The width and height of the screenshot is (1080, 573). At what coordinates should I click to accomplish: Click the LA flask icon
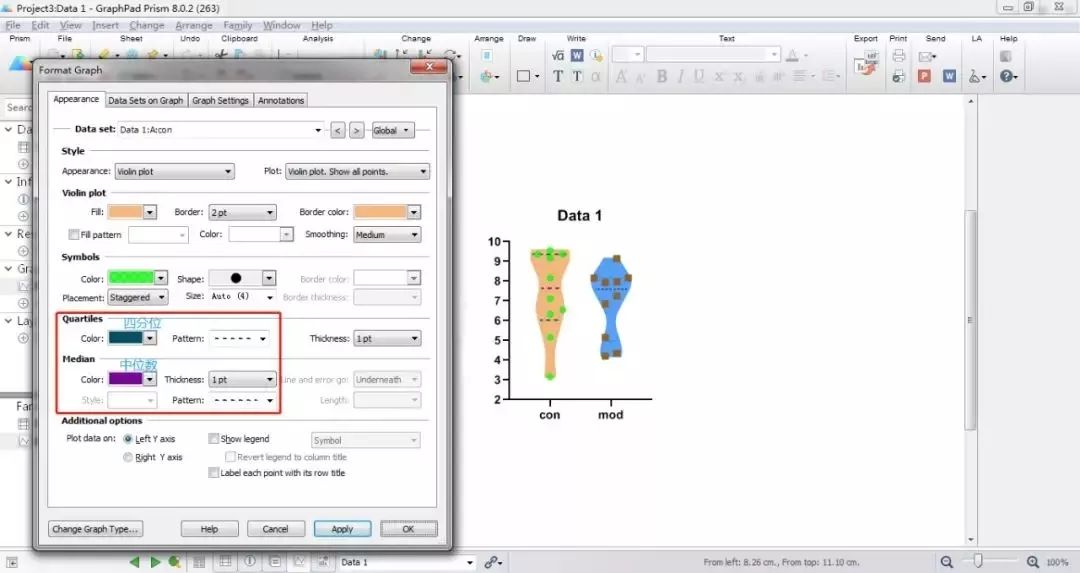pyautogui.click(x=974, y=76)
